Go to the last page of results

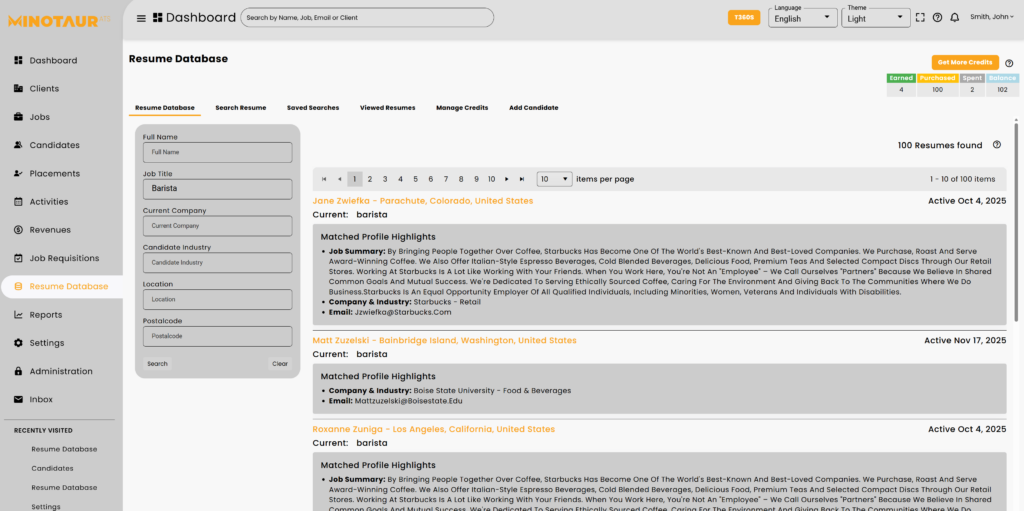coord(522,179)
